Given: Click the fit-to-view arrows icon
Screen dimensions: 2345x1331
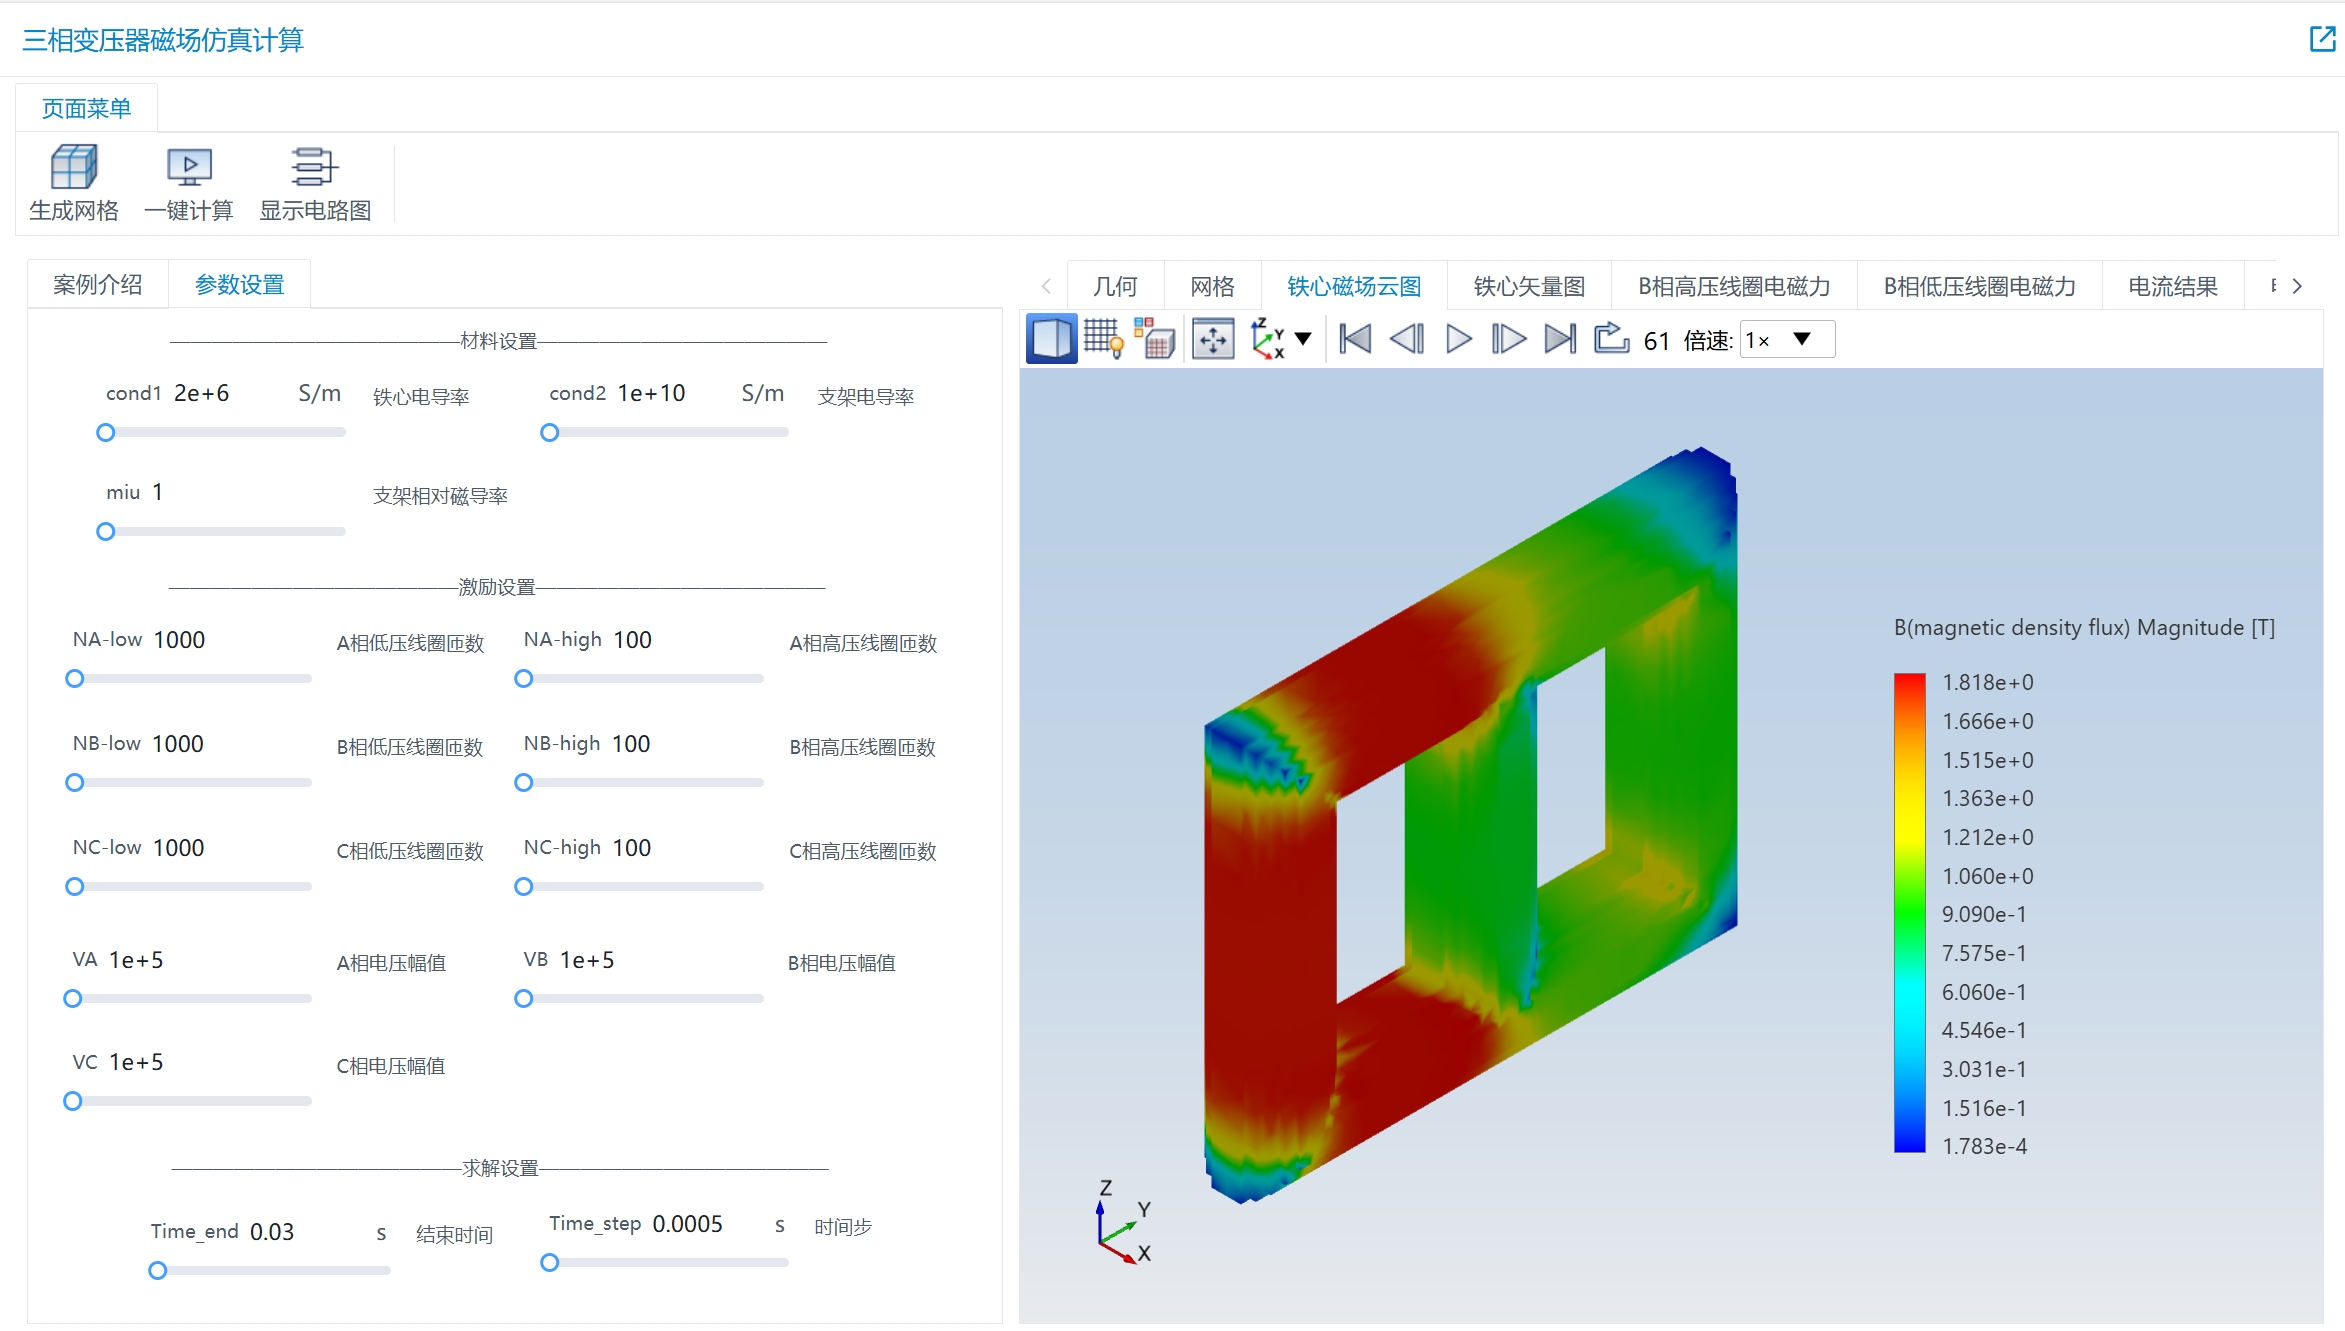Looking at the screenshot, I should 1213,339.
